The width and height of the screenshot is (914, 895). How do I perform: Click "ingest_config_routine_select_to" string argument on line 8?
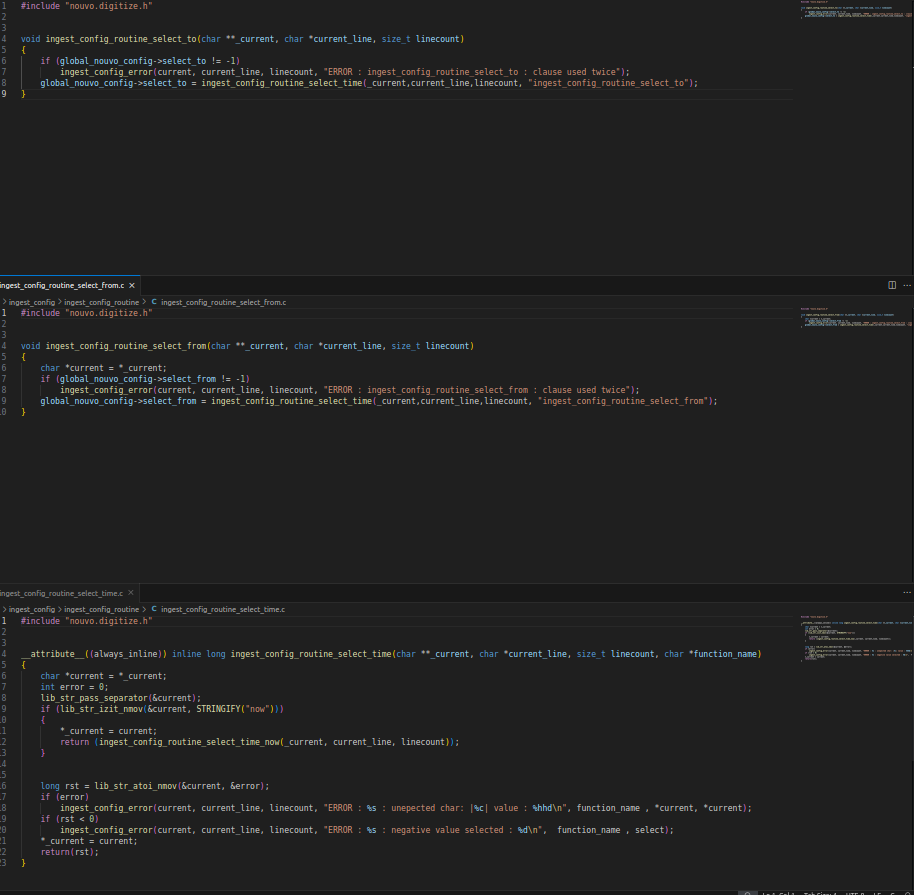[608, 83]
